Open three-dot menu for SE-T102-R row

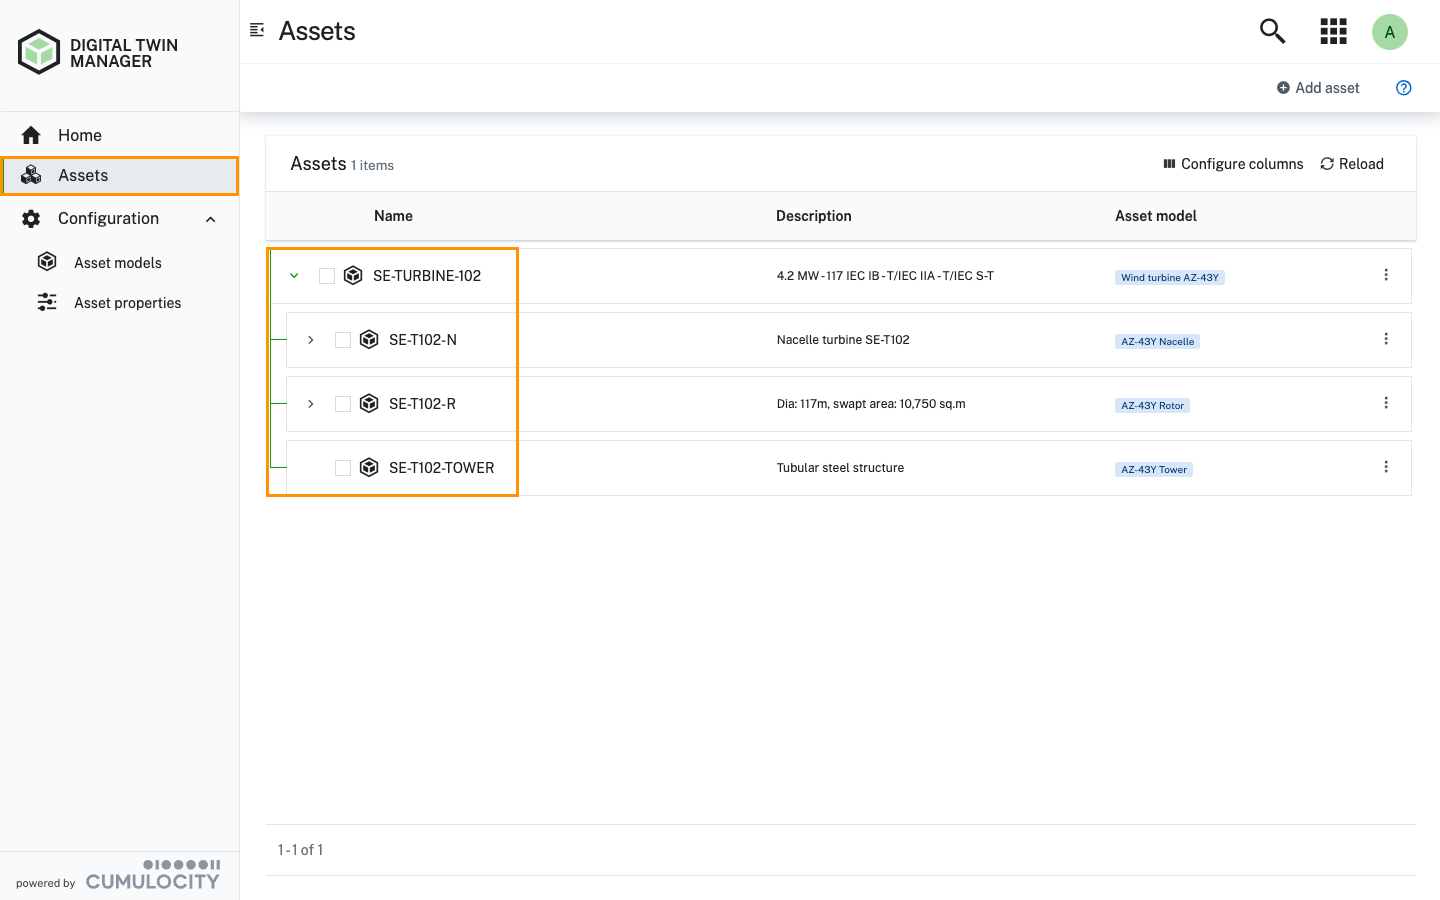pos(1385,403)
